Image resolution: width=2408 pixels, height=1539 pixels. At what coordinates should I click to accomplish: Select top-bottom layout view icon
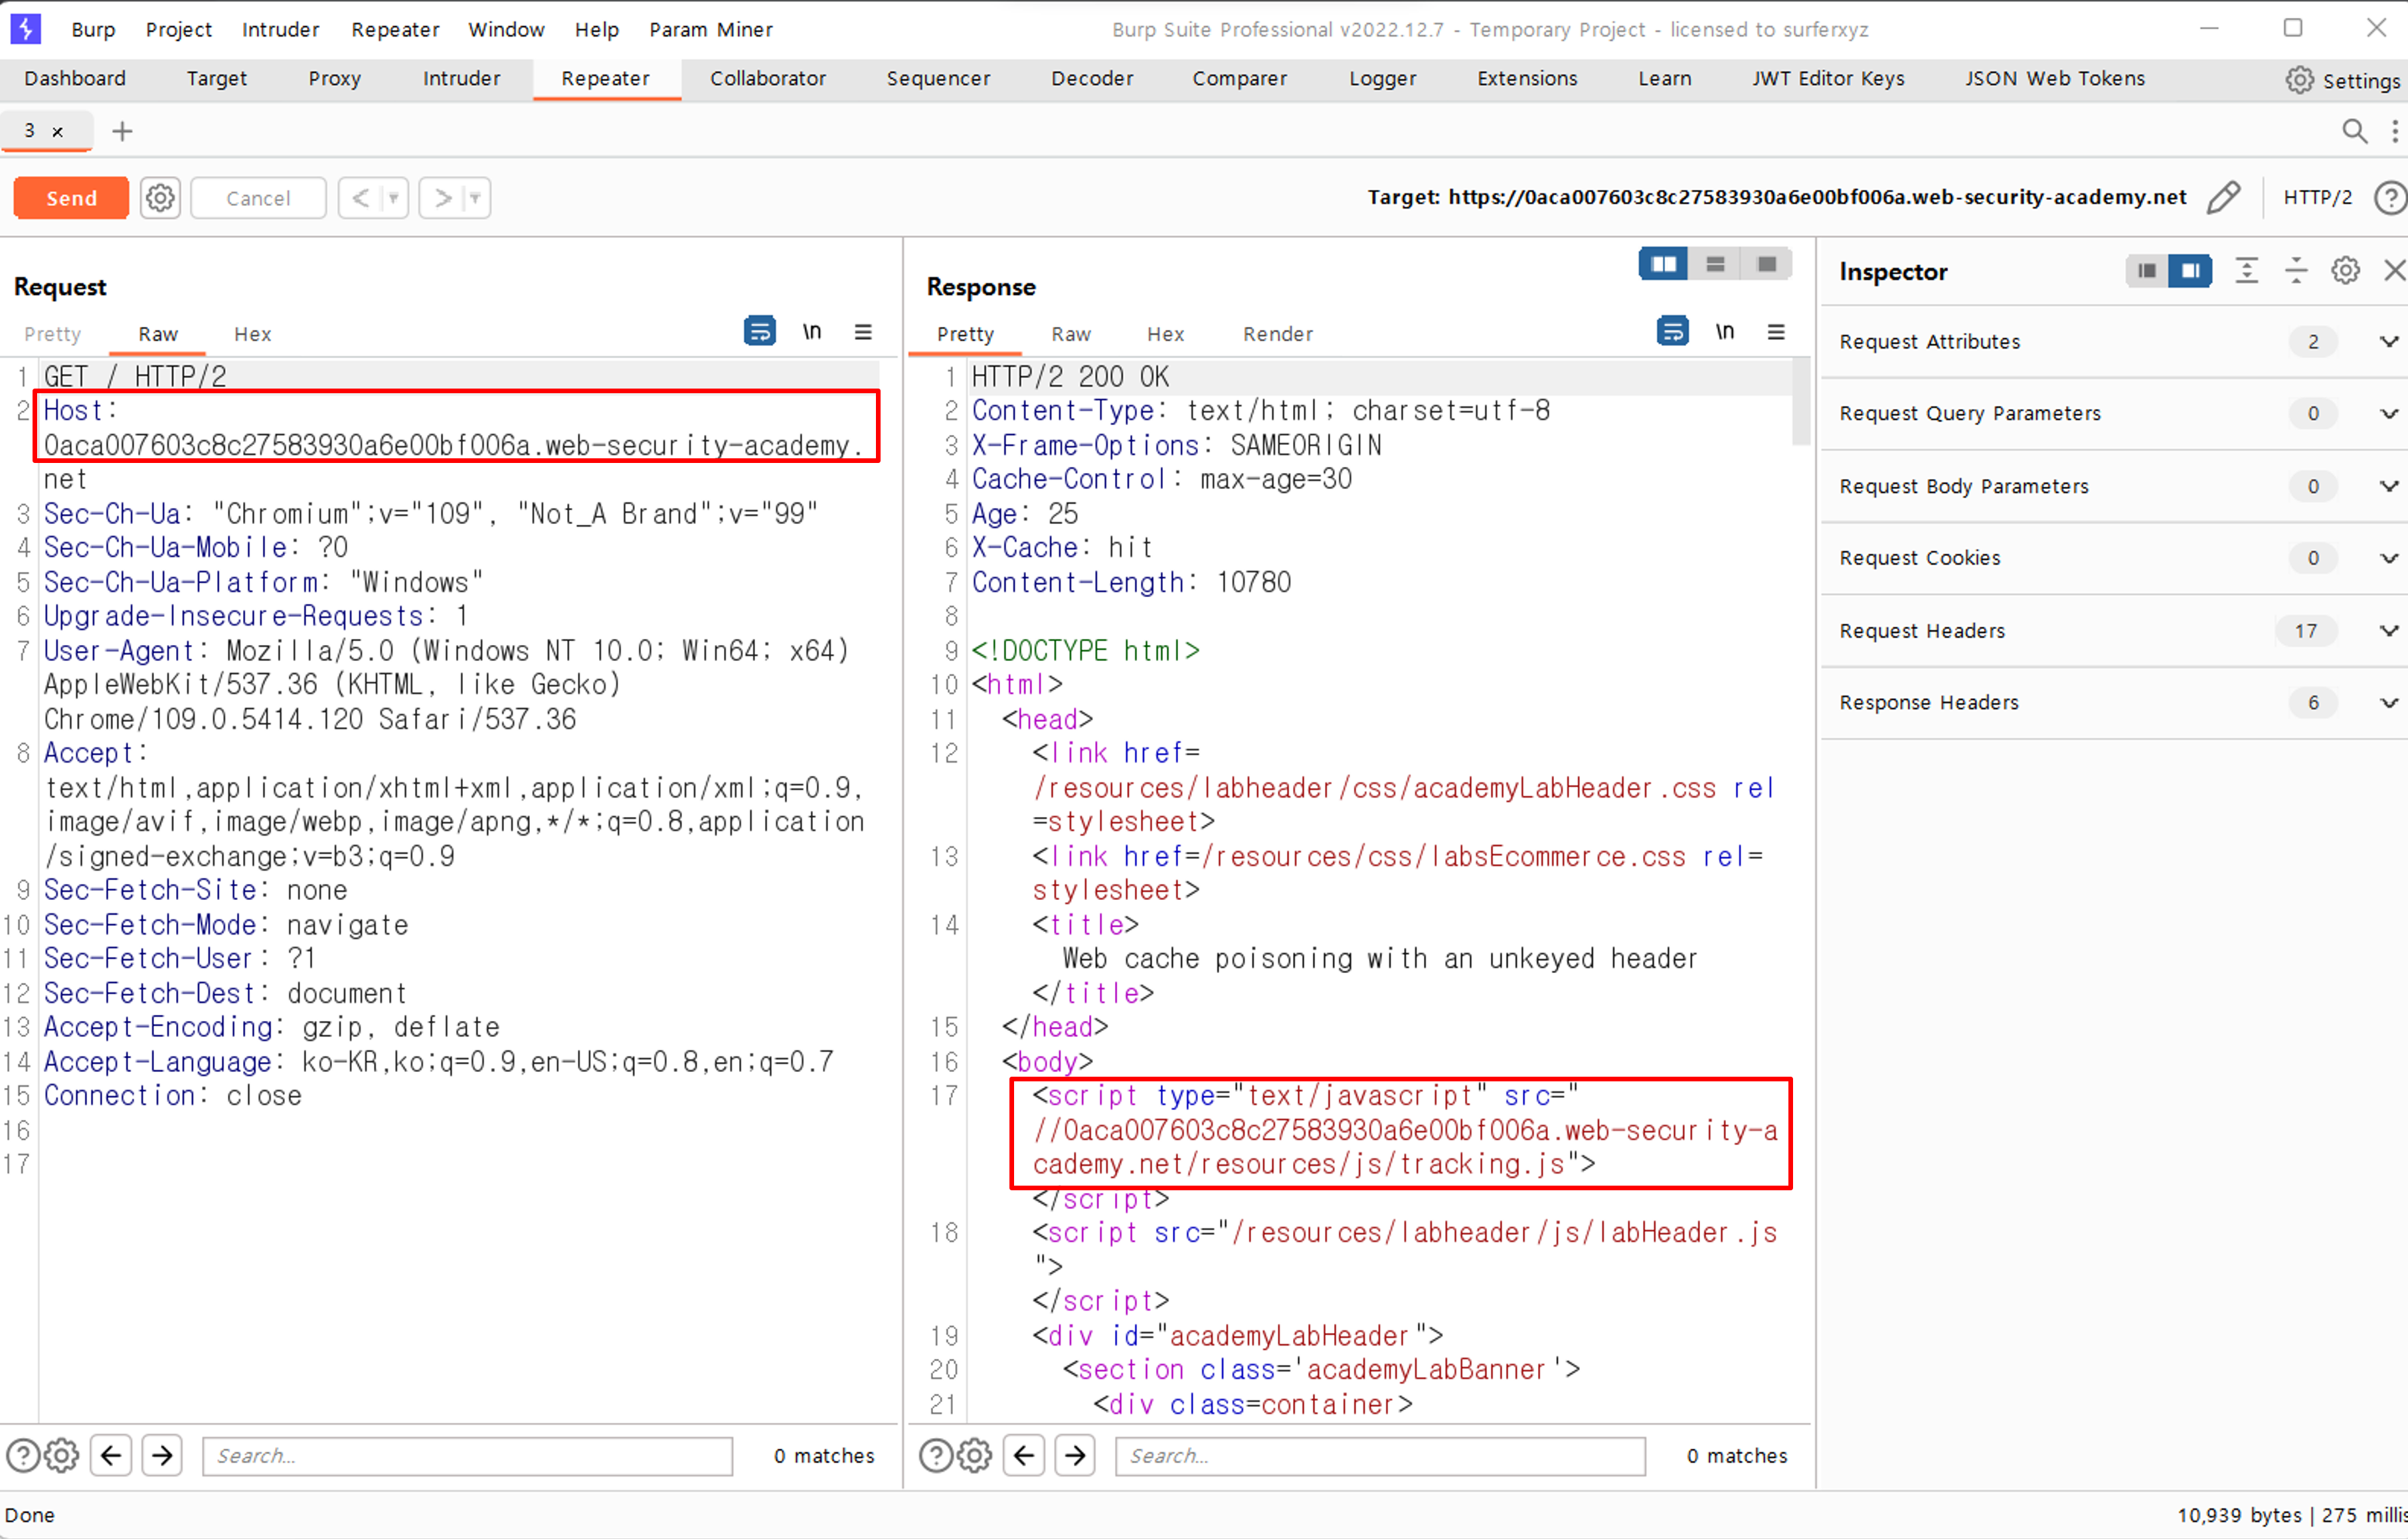(x=1715, y=264)
